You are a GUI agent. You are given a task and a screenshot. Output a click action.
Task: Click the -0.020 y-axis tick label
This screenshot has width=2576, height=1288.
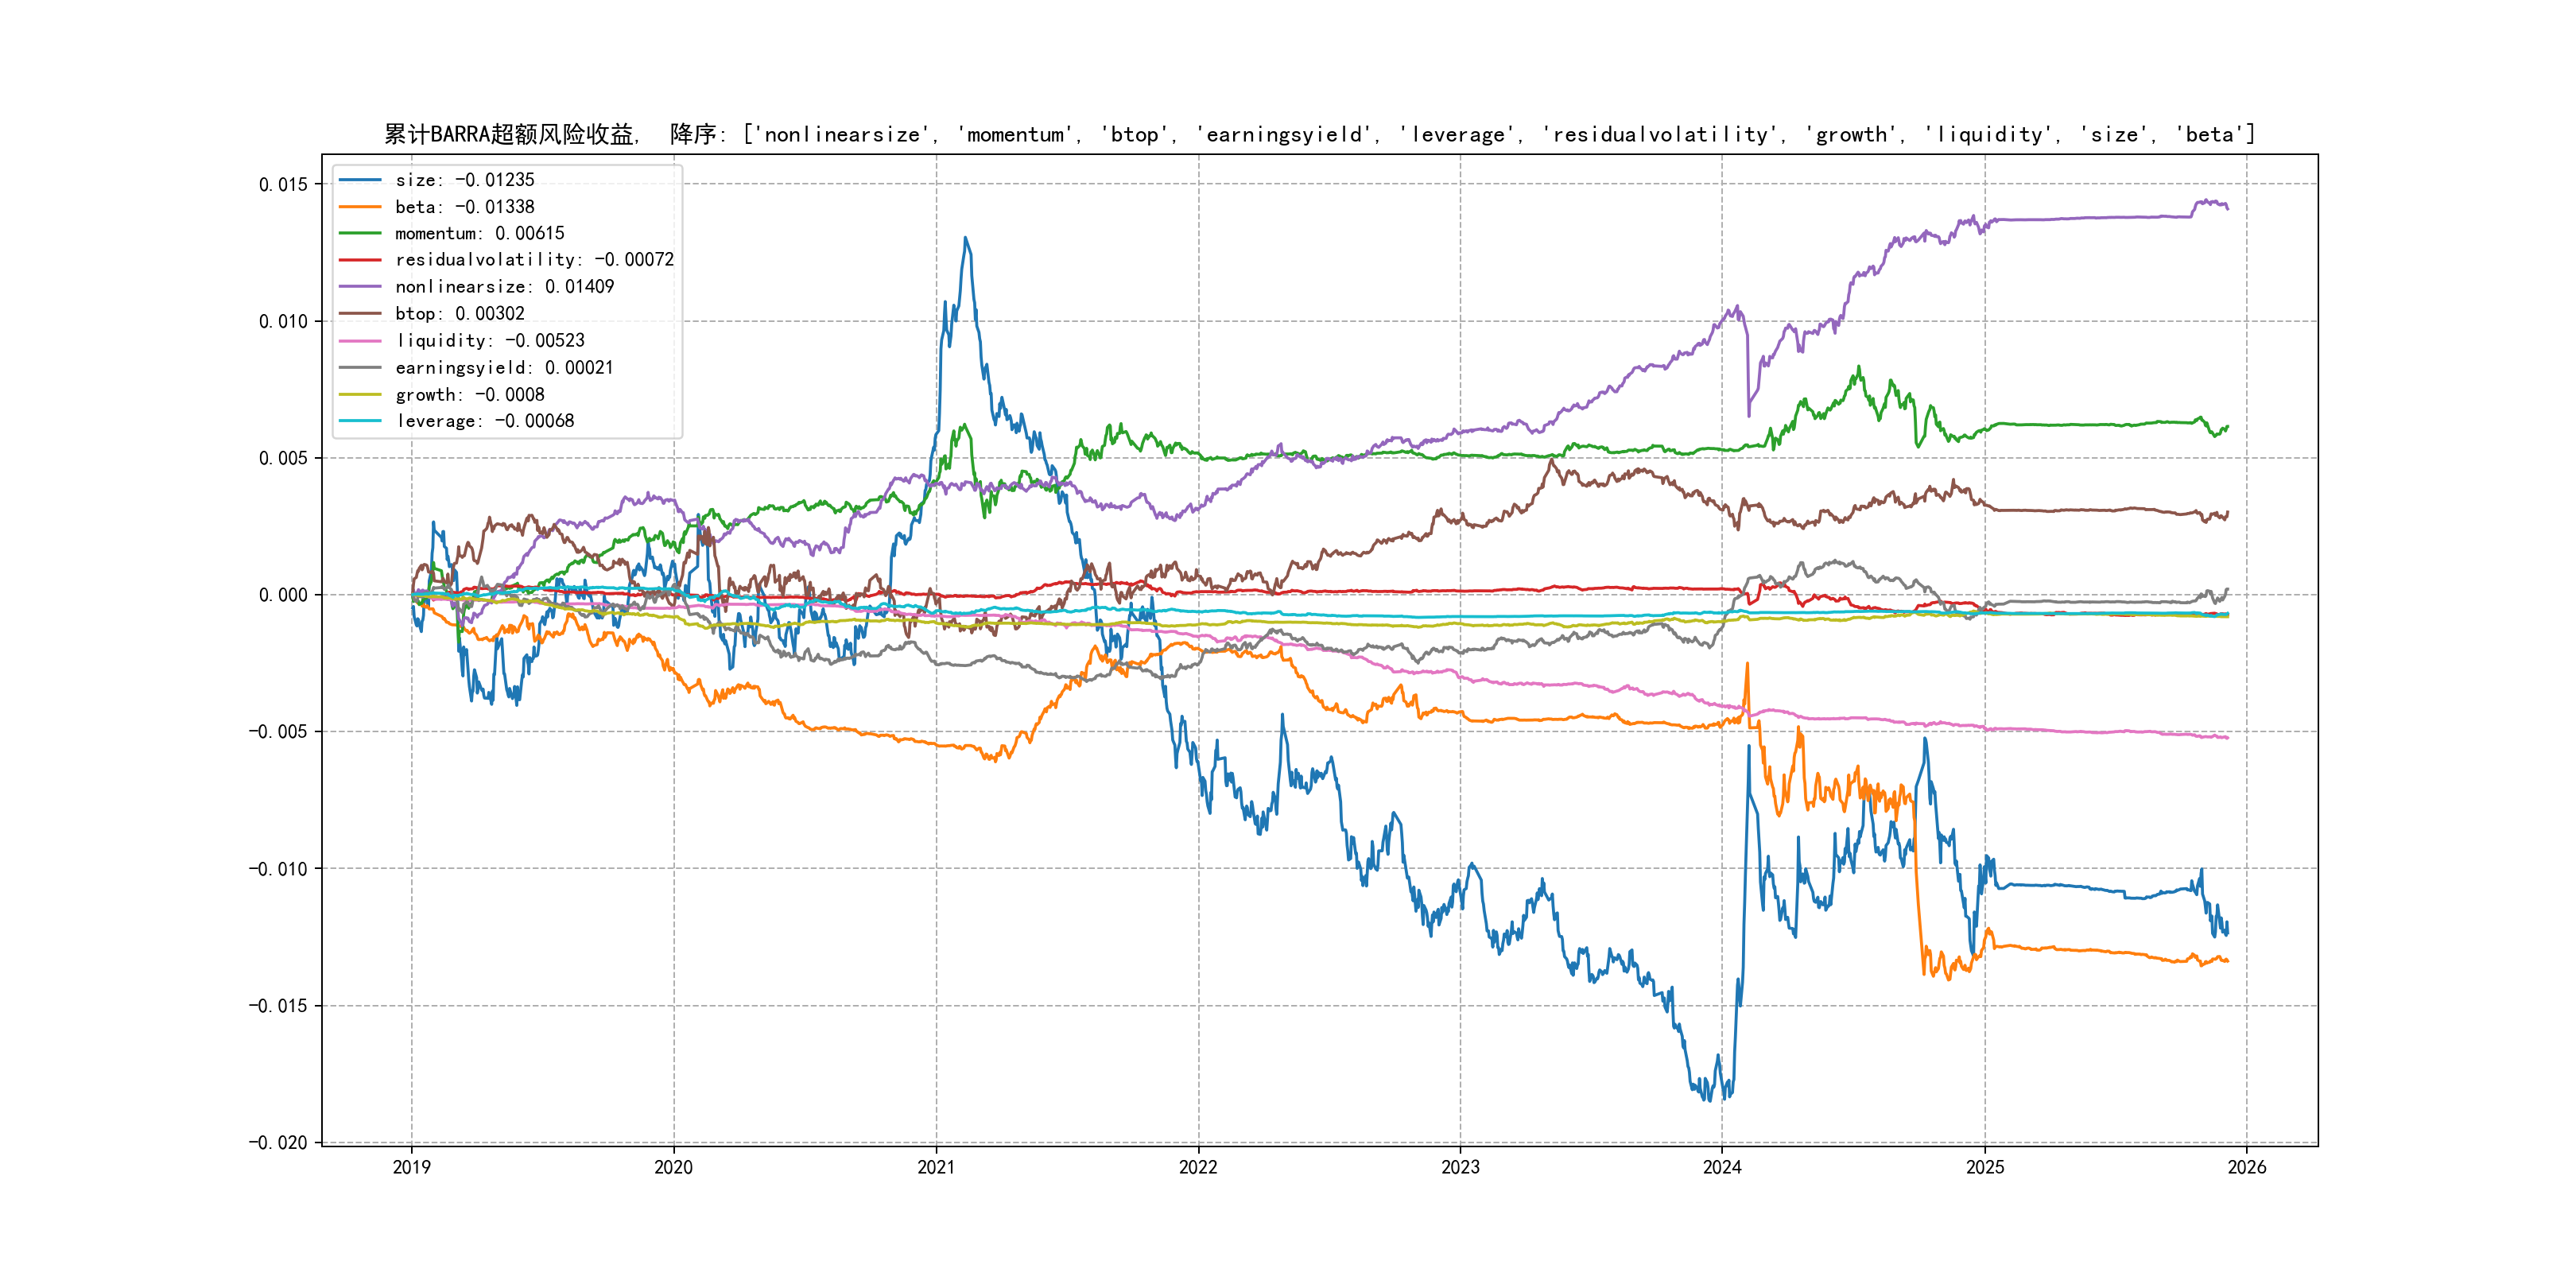[278, 1143]
